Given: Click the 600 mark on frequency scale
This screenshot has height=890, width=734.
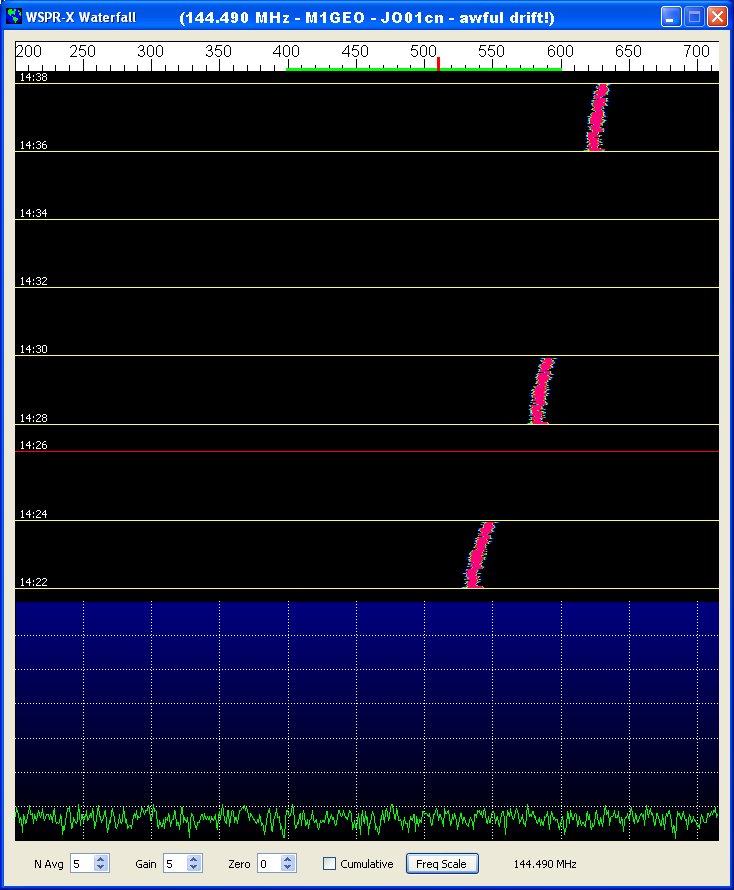Looking at the screenshot, I should [x=560, y=51].
